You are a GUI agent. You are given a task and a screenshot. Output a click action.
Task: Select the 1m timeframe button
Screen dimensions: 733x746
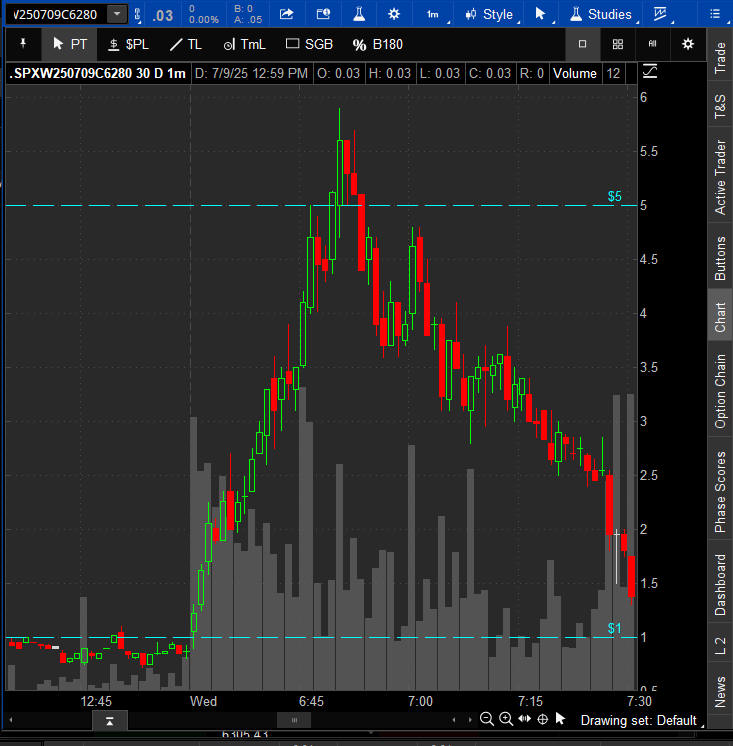click(x=432, y=14)
